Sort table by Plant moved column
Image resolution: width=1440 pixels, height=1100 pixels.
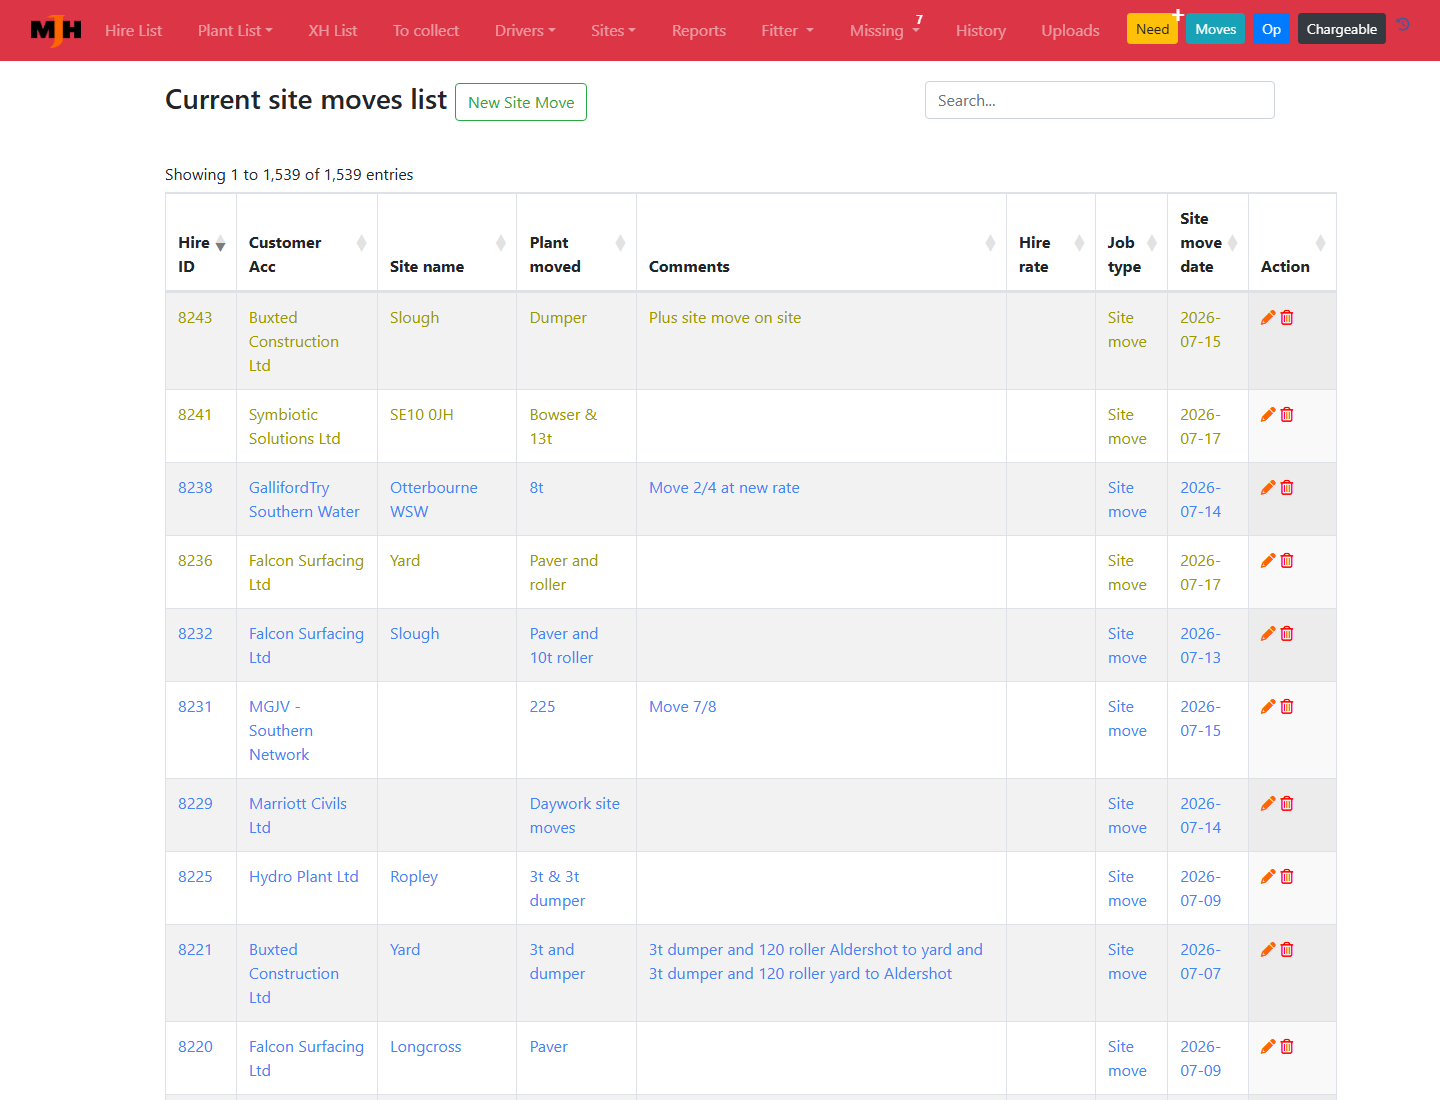point(577,243)
